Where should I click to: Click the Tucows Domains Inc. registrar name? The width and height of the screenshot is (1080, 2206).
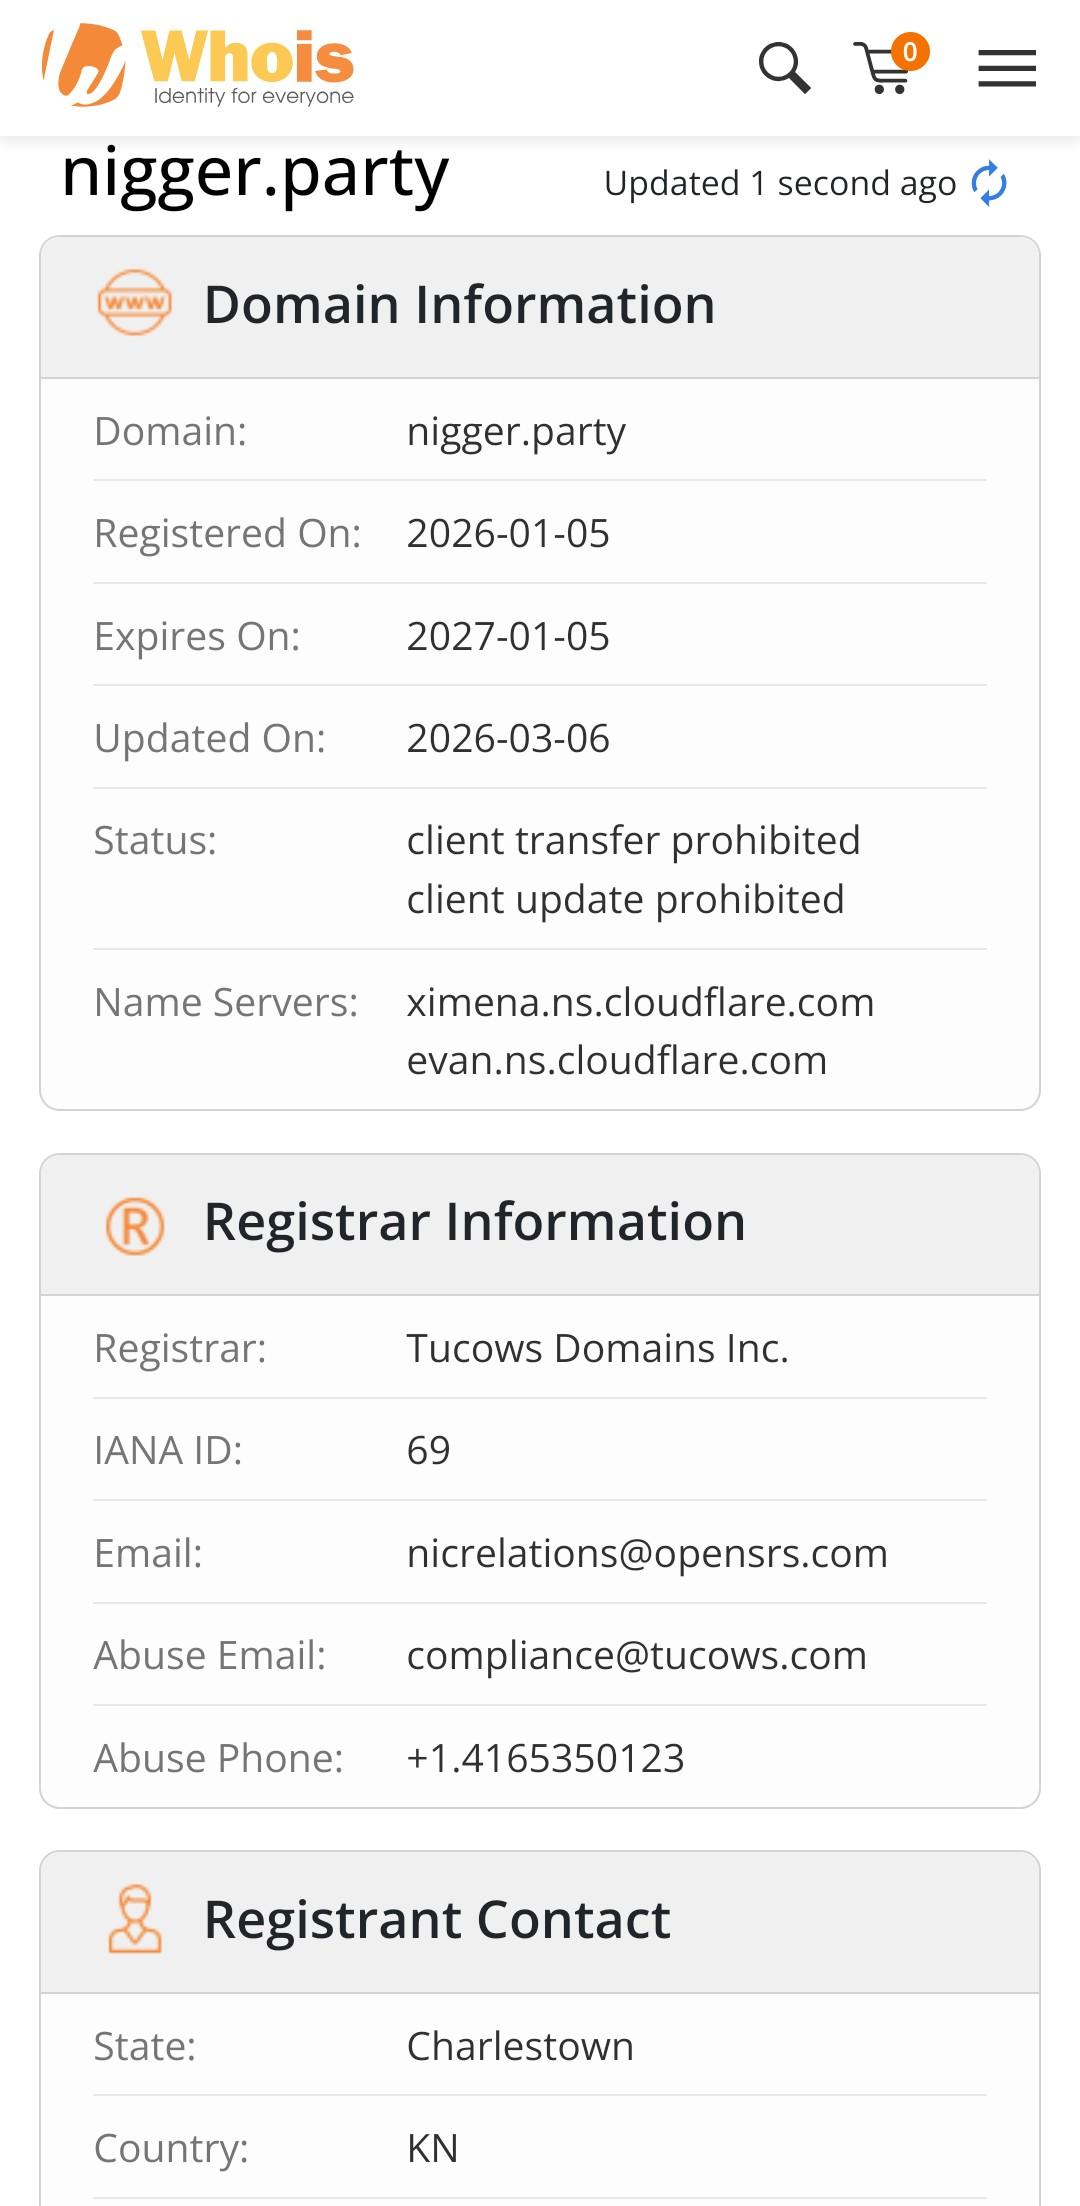tap(597, 1348)
